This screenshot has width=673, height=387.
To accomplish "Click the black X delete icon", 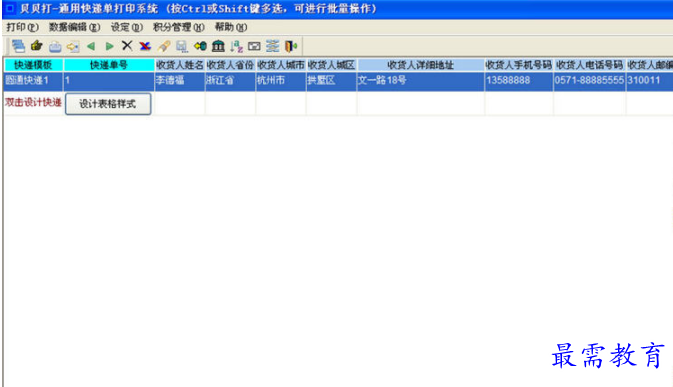I will point(127,45).
